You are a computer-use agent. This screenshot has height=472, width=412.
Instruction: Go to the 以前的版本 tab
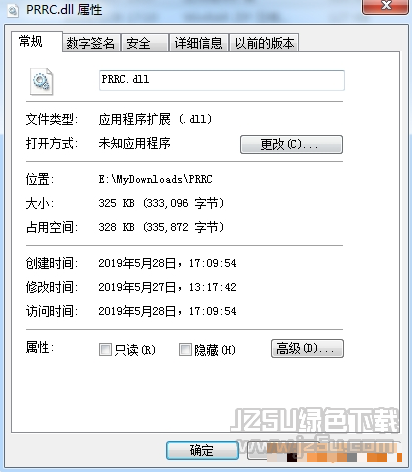(x=264, y=43)
